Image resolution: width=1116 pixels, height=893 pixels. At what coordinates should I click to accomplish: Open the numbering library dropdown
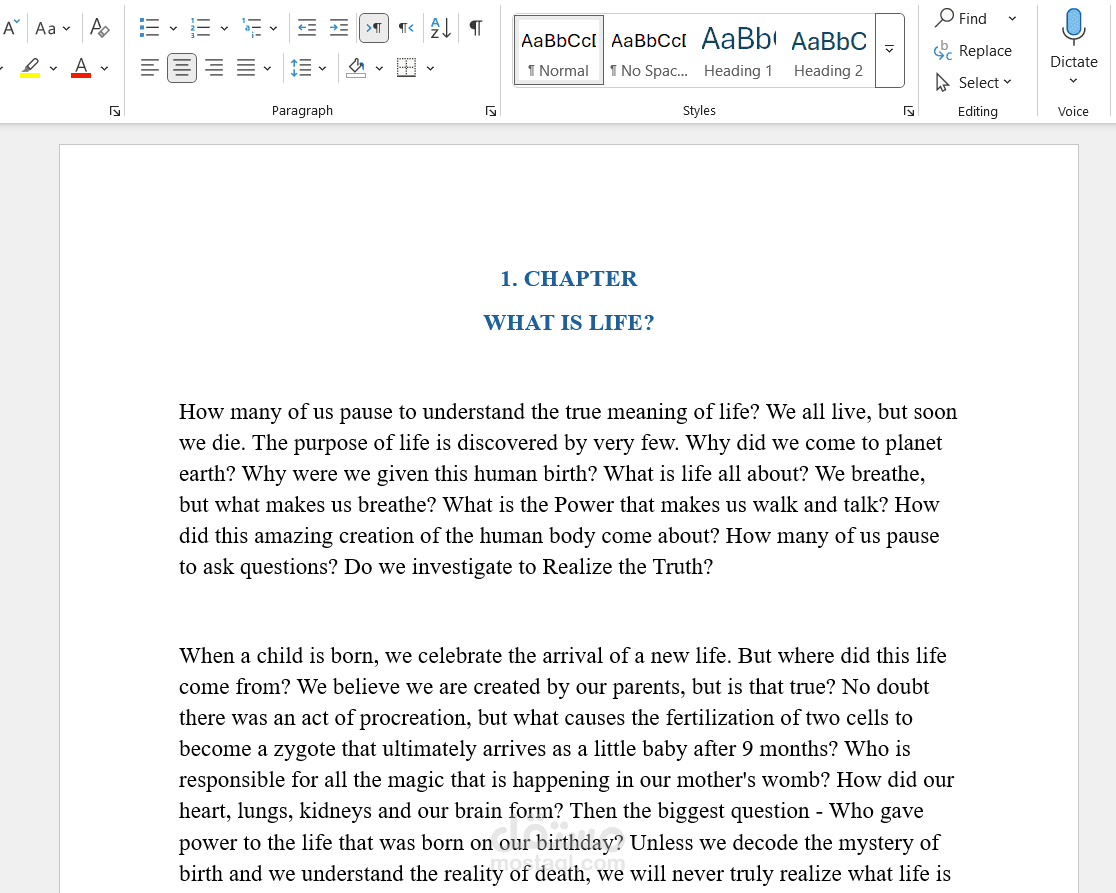pyautogui.click(x=224, y=28)
